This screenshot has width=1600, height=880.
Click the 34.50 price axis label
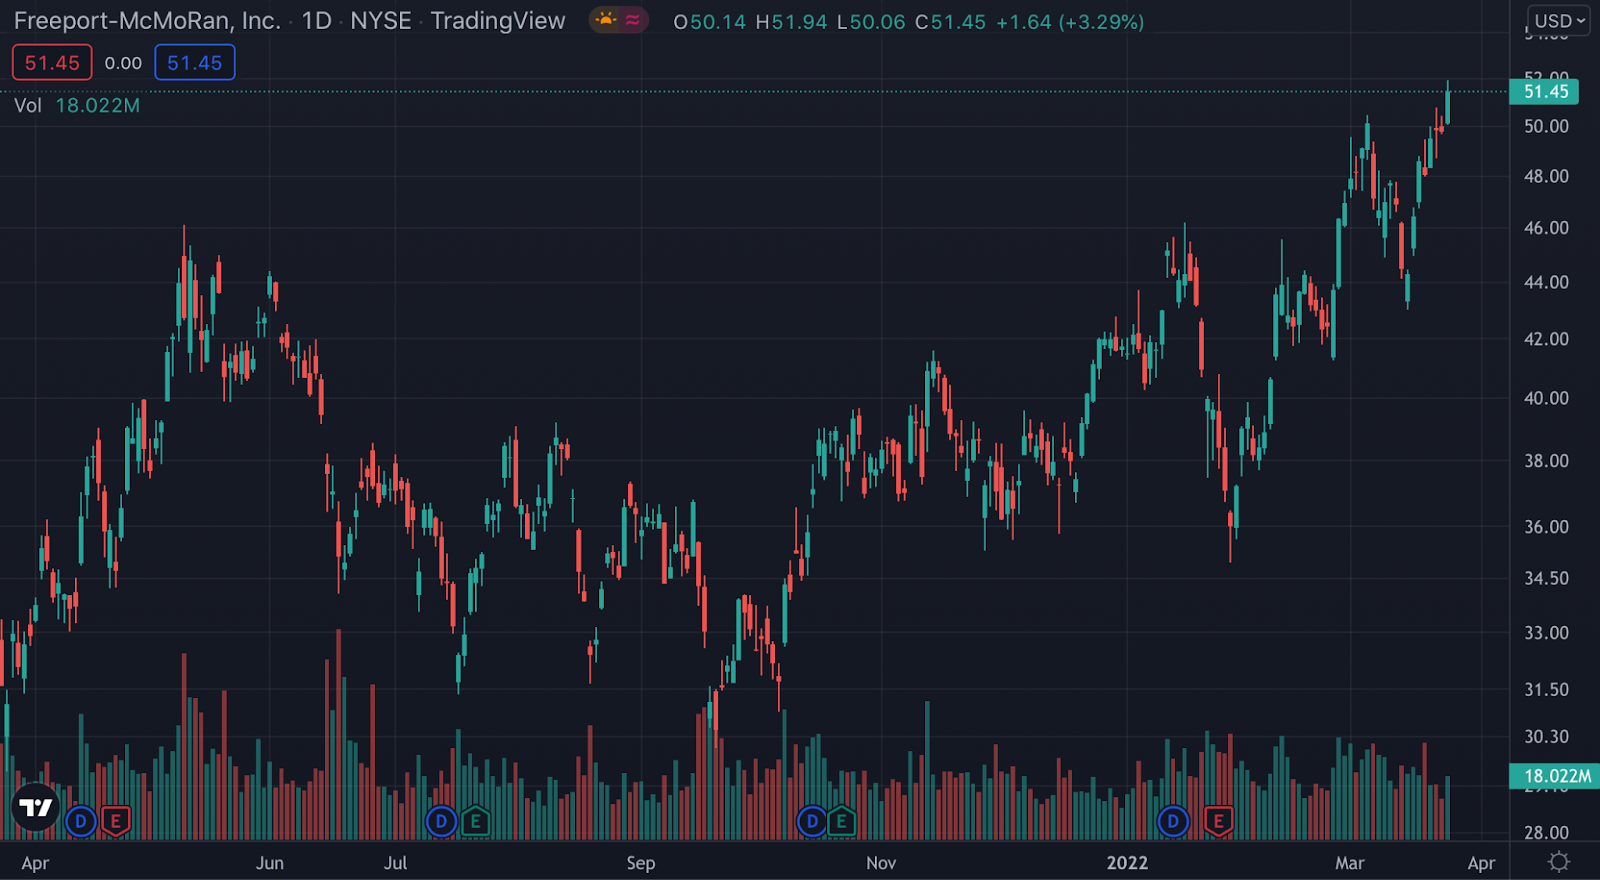[1546, 578]
